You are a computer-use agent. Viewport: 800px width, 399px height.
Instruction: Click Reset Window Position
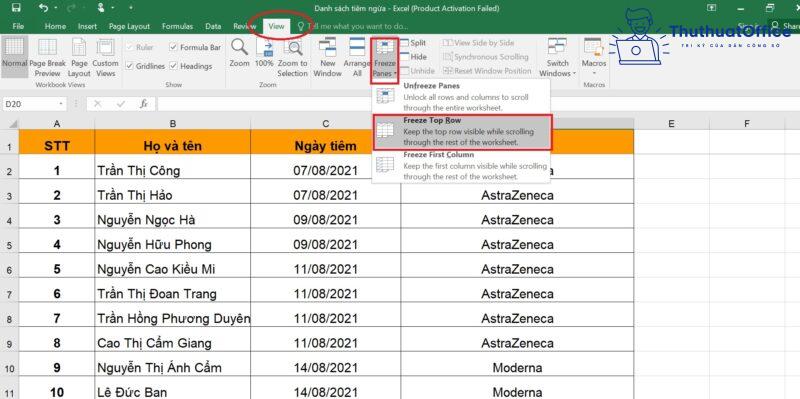tap(487, 71)
